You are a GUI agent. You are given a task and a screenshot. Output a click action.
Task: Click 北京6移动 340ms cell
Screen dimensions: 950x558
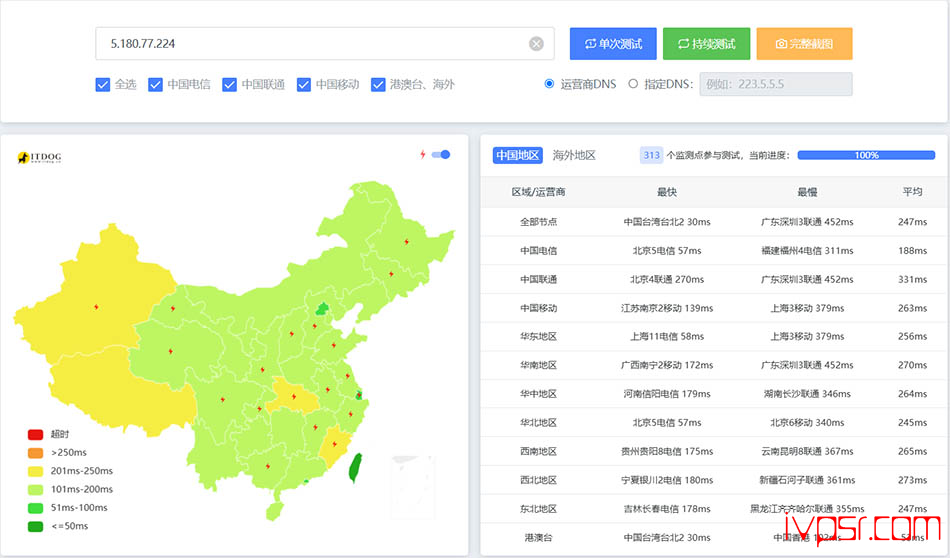pos(807,423)
